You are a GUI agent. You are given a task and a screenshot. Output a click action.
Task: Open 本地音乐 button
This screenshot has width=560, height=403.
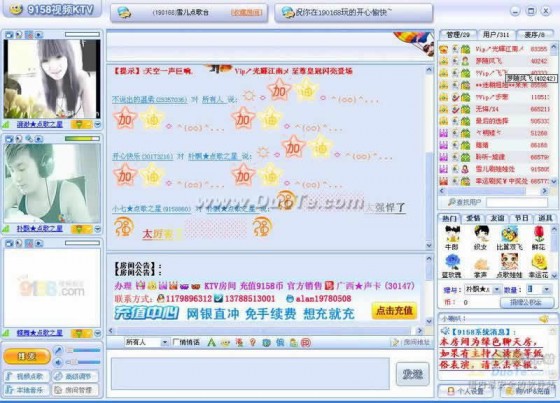pos(27,390)
